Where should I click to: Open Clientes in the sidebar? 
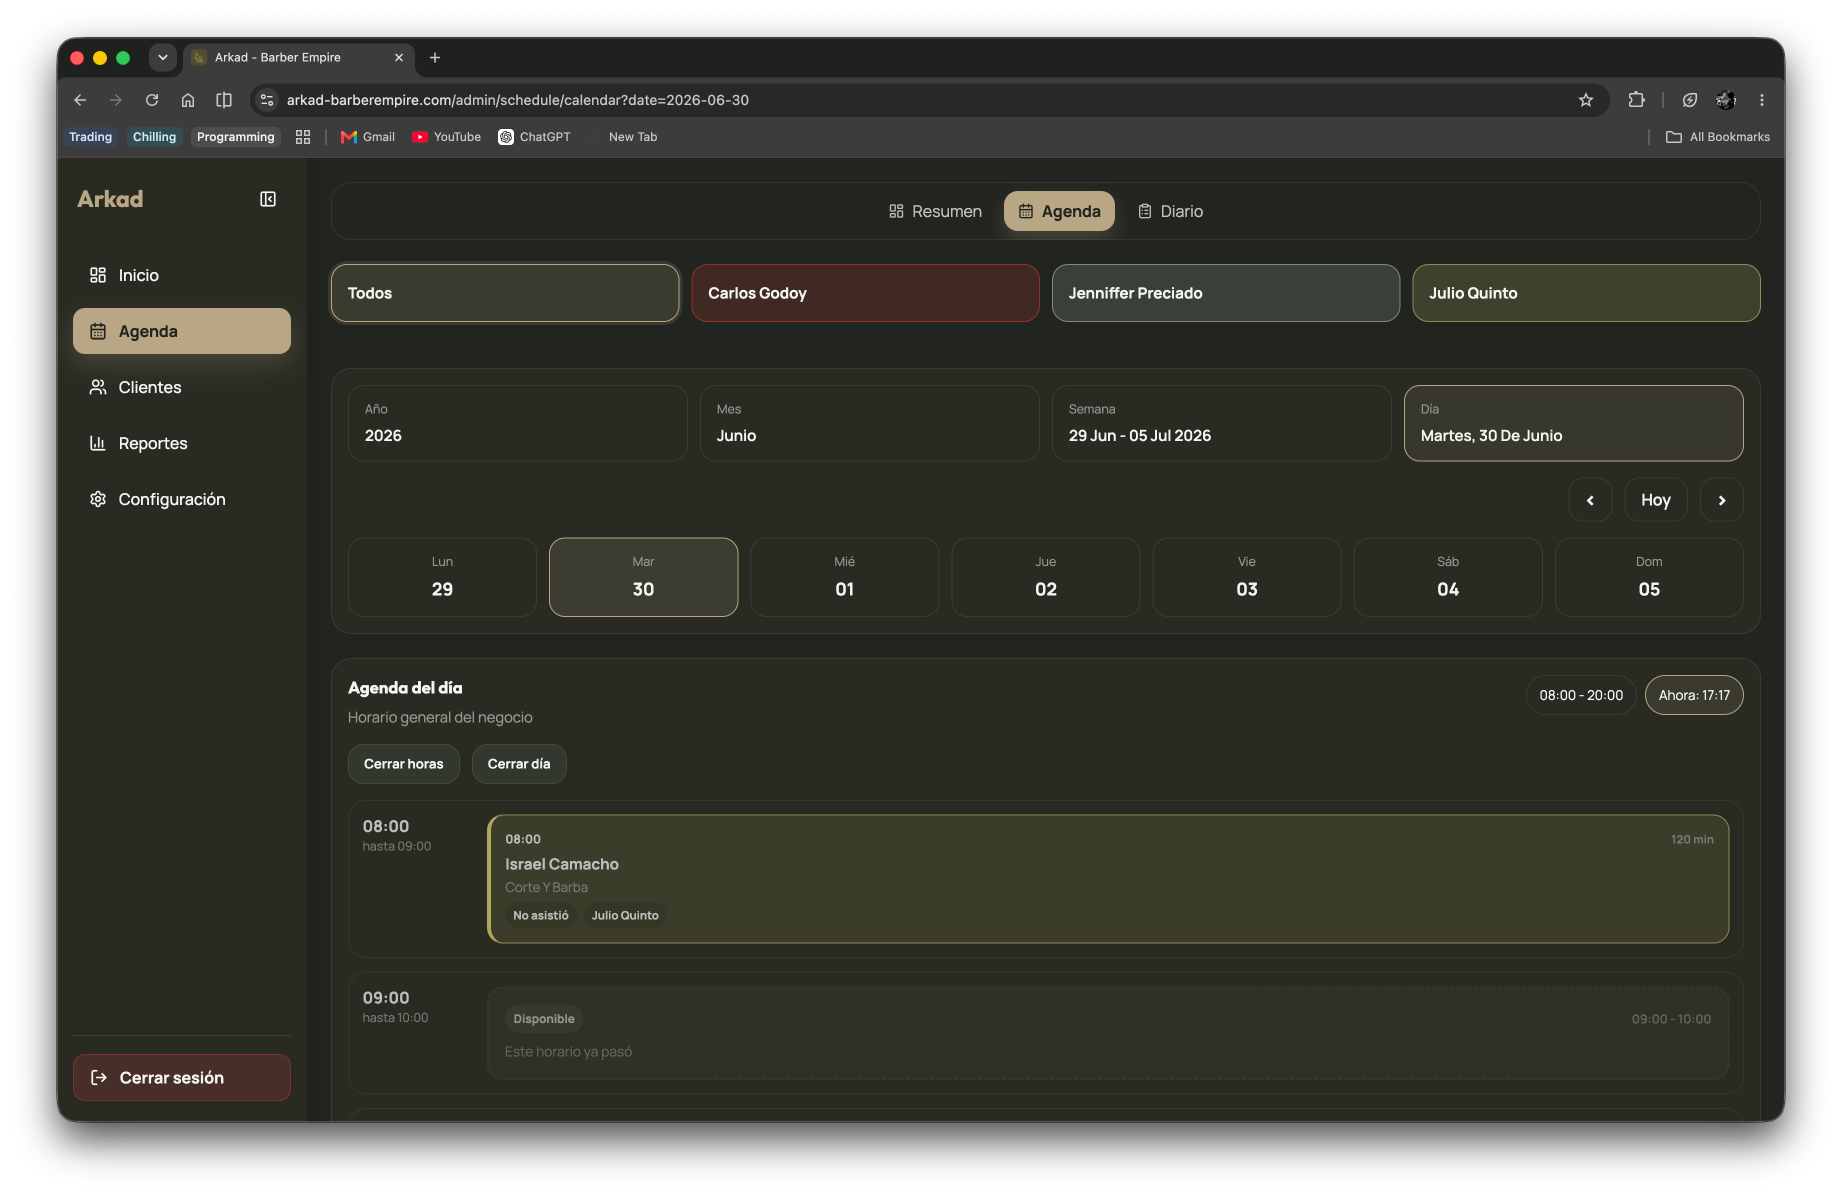(182, 387)
